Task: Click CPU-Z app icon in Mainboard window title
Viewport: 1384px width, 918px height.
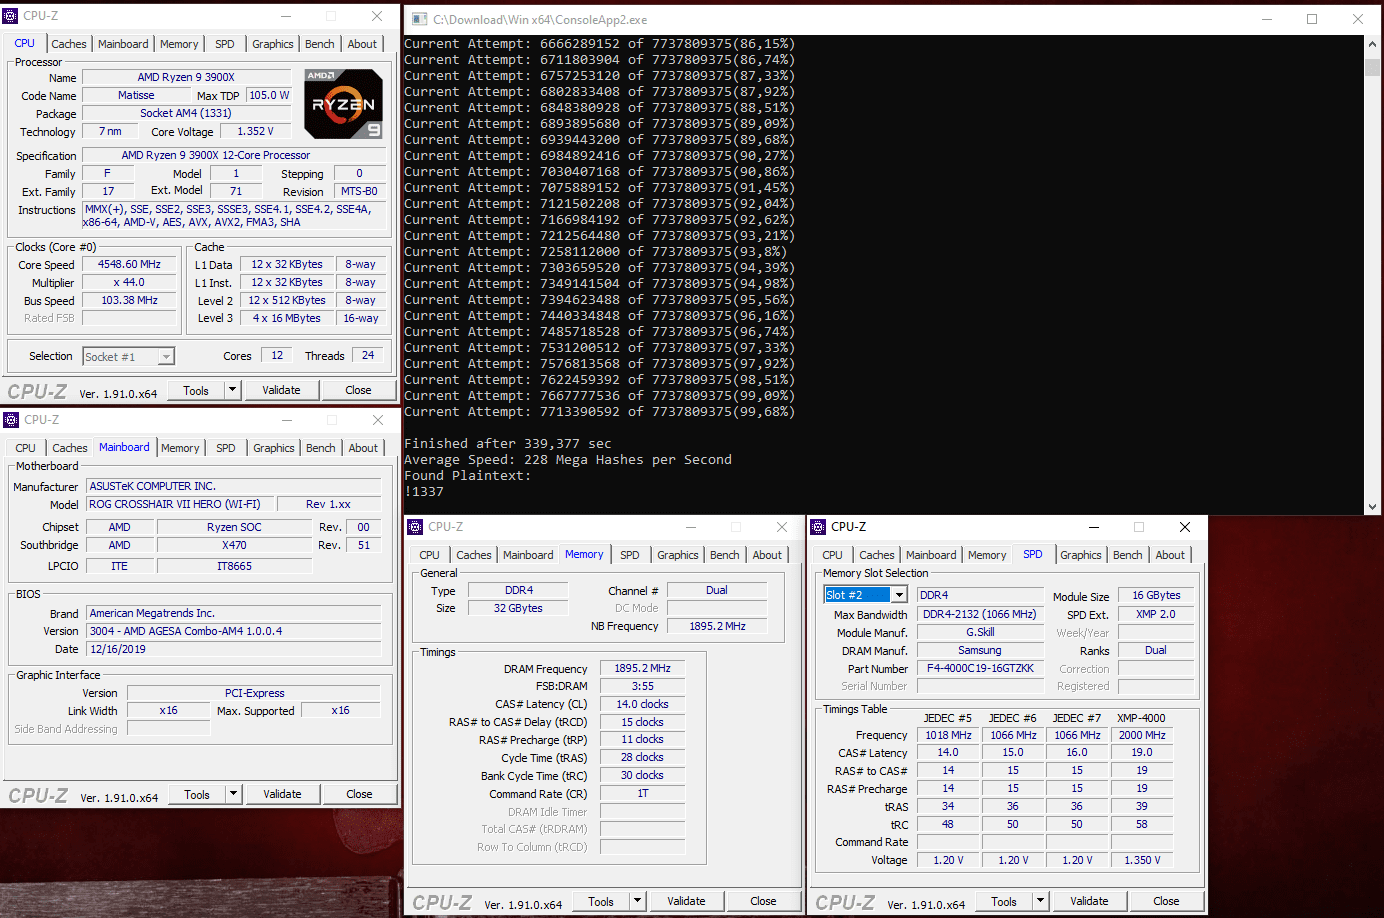Action: tap(11, 420)
